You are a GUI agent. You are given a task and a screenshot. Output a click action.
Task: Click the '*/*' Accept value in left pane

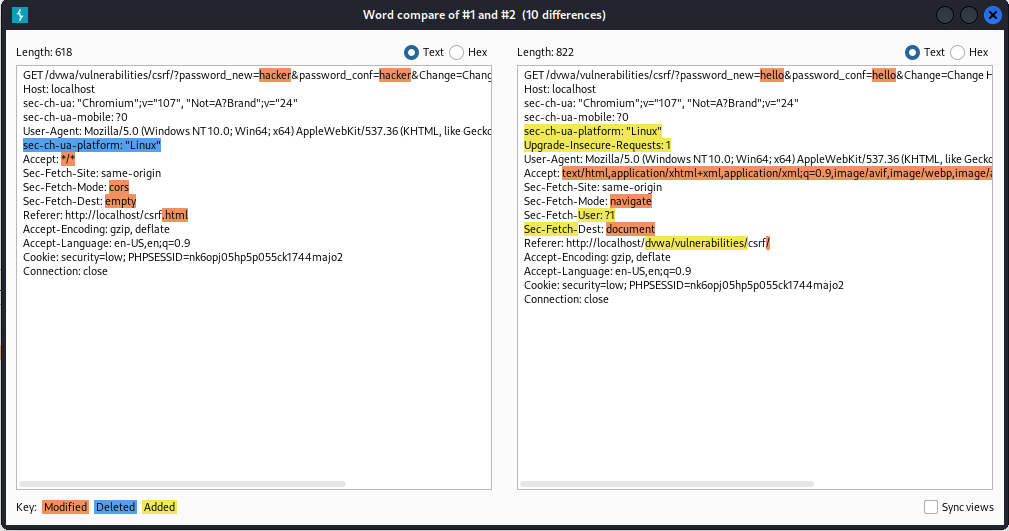68,159
